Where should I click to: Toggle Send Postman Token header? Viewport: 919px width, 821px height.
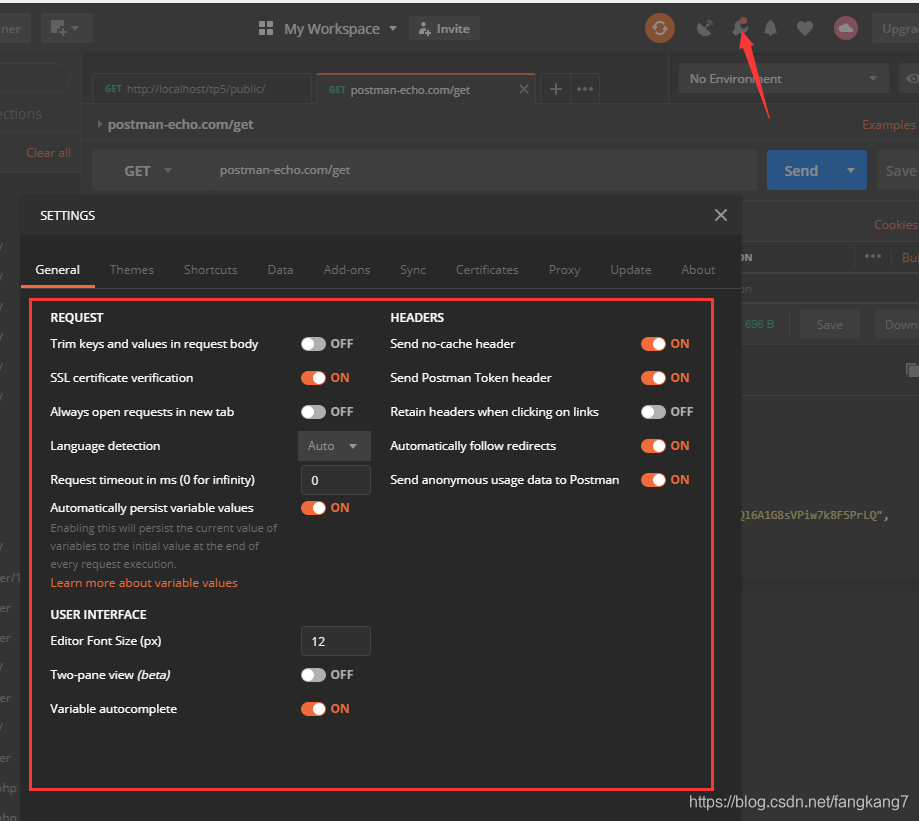click(x=653, y=378)
